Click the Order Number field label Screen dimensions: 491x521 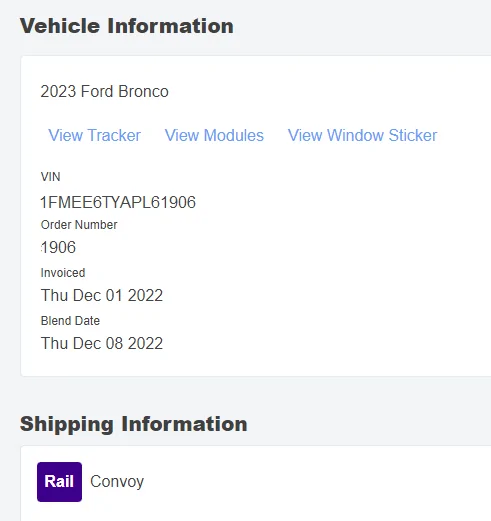79,225
